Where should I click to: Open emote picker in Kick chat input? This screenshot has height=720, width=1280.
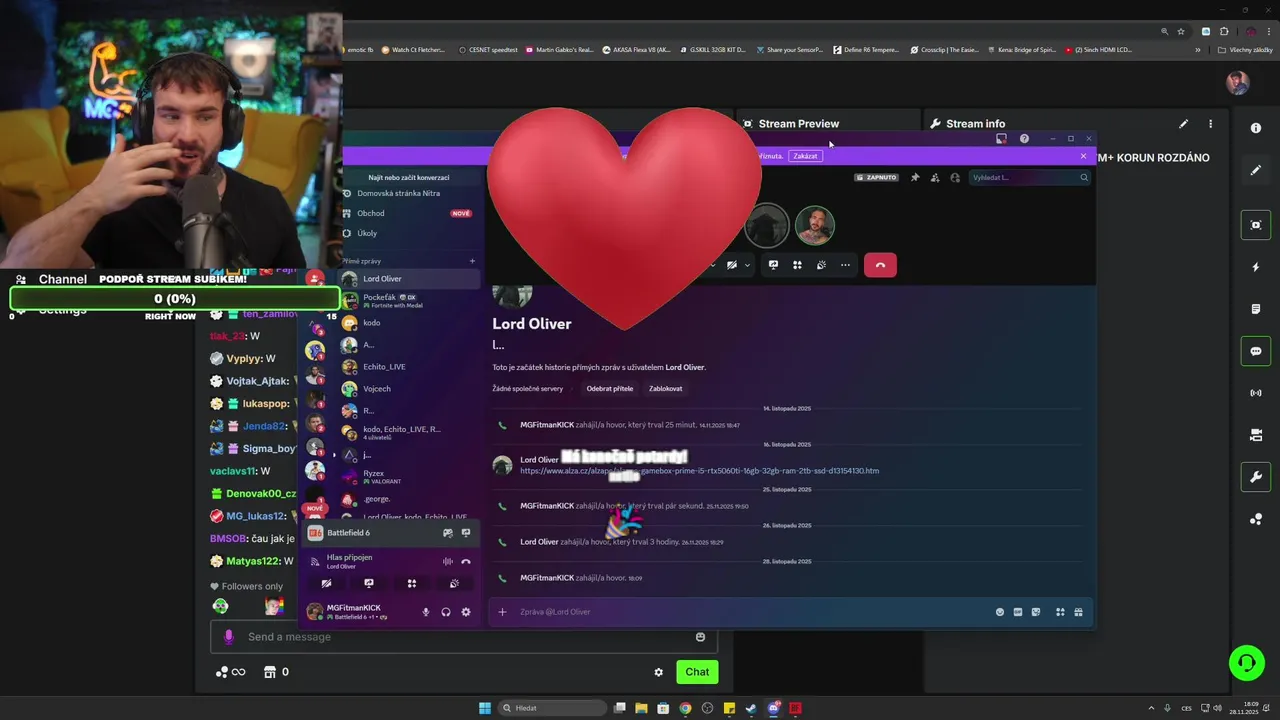pyautogui.click(x=700, y=637)
